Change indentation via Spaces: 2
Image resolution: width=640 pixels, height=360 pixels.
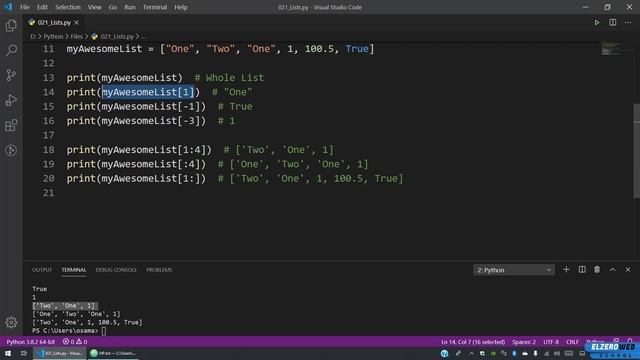(524, 342)
